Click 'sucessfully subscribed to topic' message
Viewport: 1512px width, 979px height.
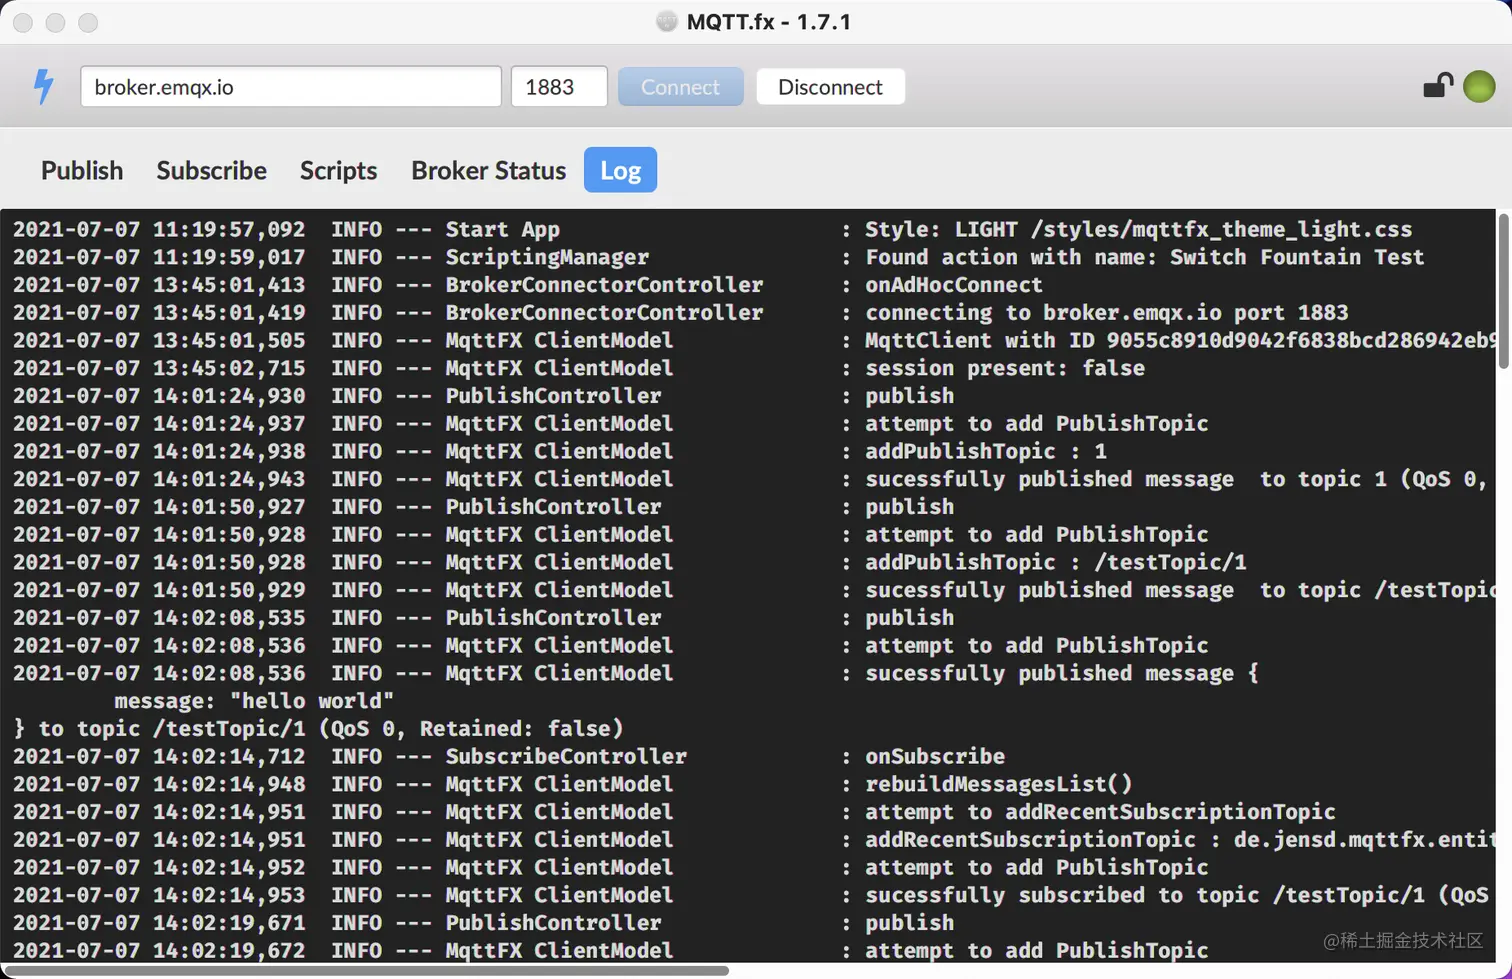click(1178, 896)
